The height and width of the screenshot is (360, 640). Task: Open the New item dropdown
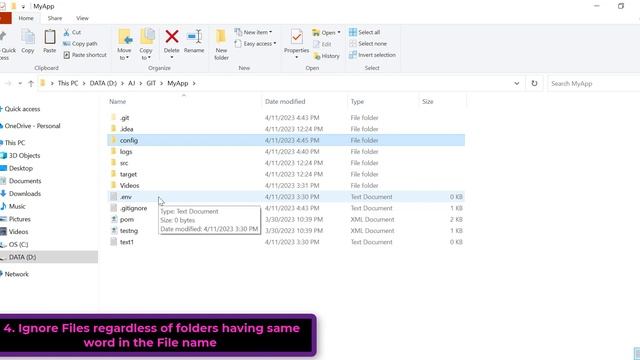point(253,32)
